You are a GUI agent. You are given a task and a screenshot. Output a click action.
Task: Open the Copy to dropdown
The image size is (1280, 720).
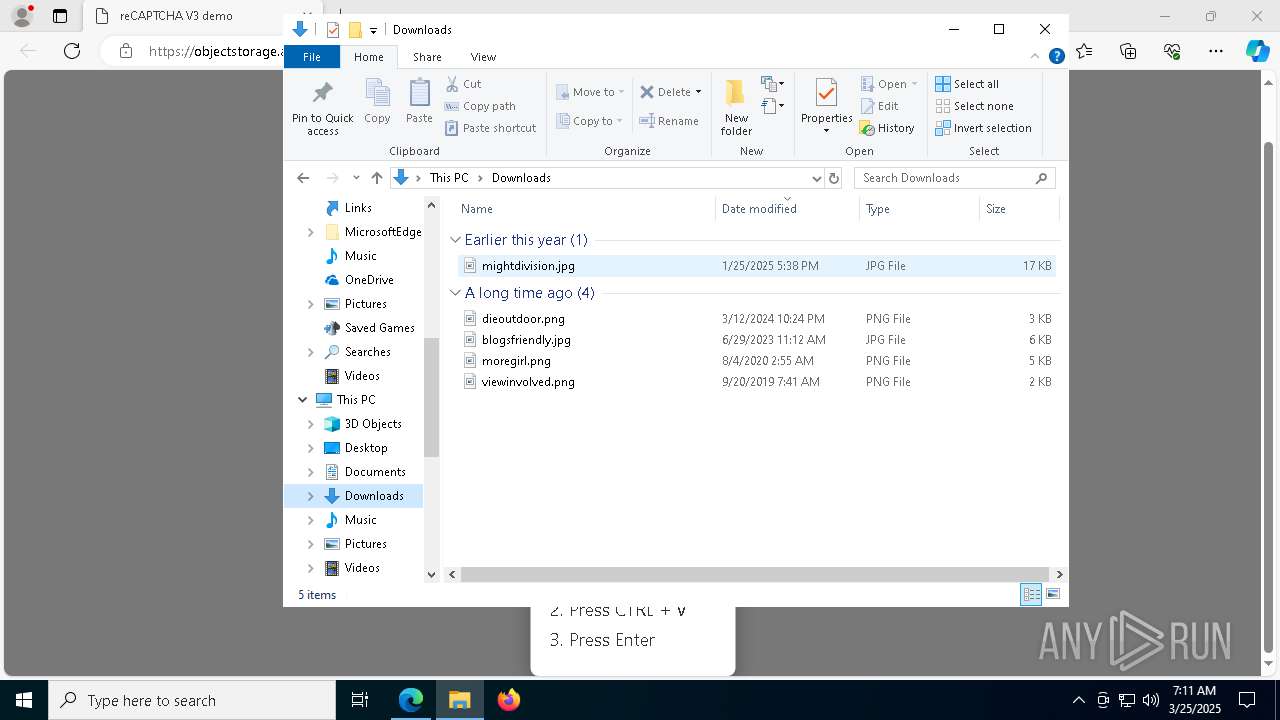coord(589,121)
